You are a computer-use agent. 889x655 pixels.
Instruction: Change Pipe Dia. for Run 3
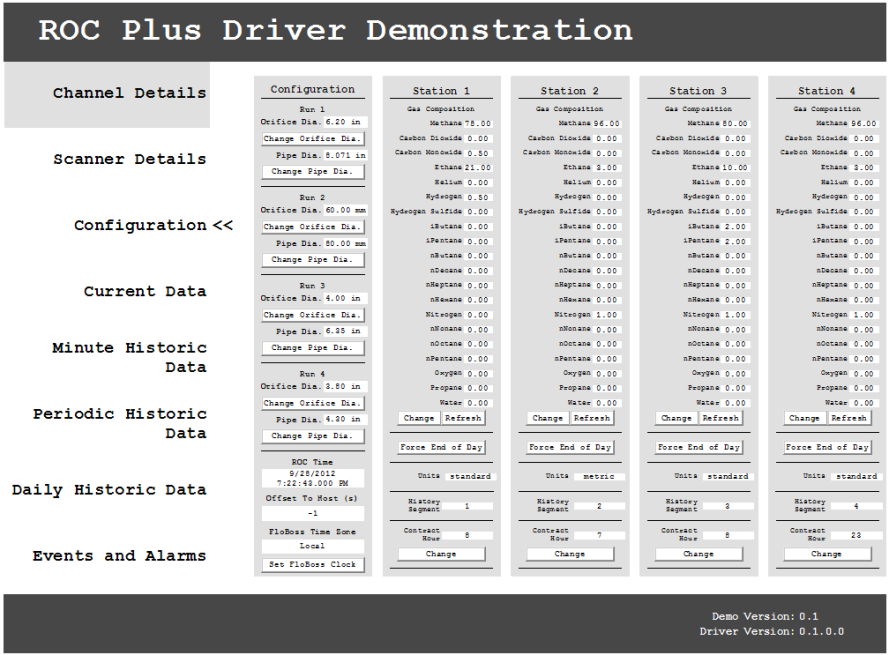312,348
